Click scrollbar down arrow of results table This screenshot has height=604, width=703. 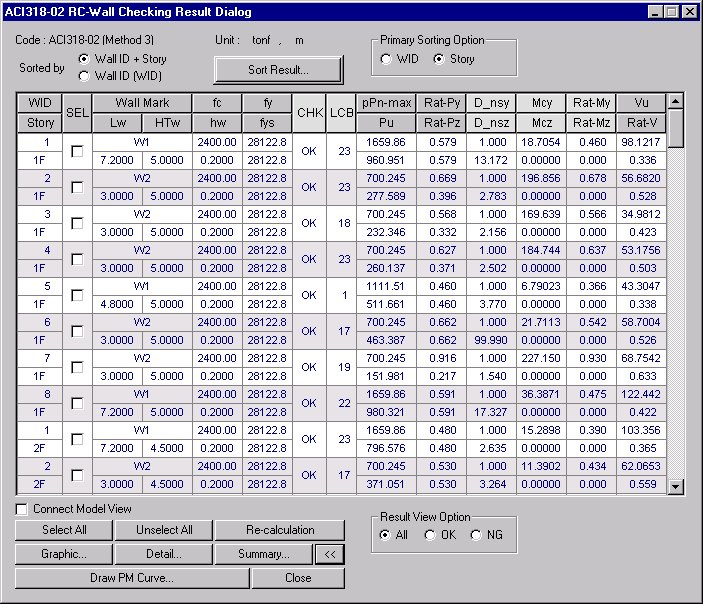point(676,486)
